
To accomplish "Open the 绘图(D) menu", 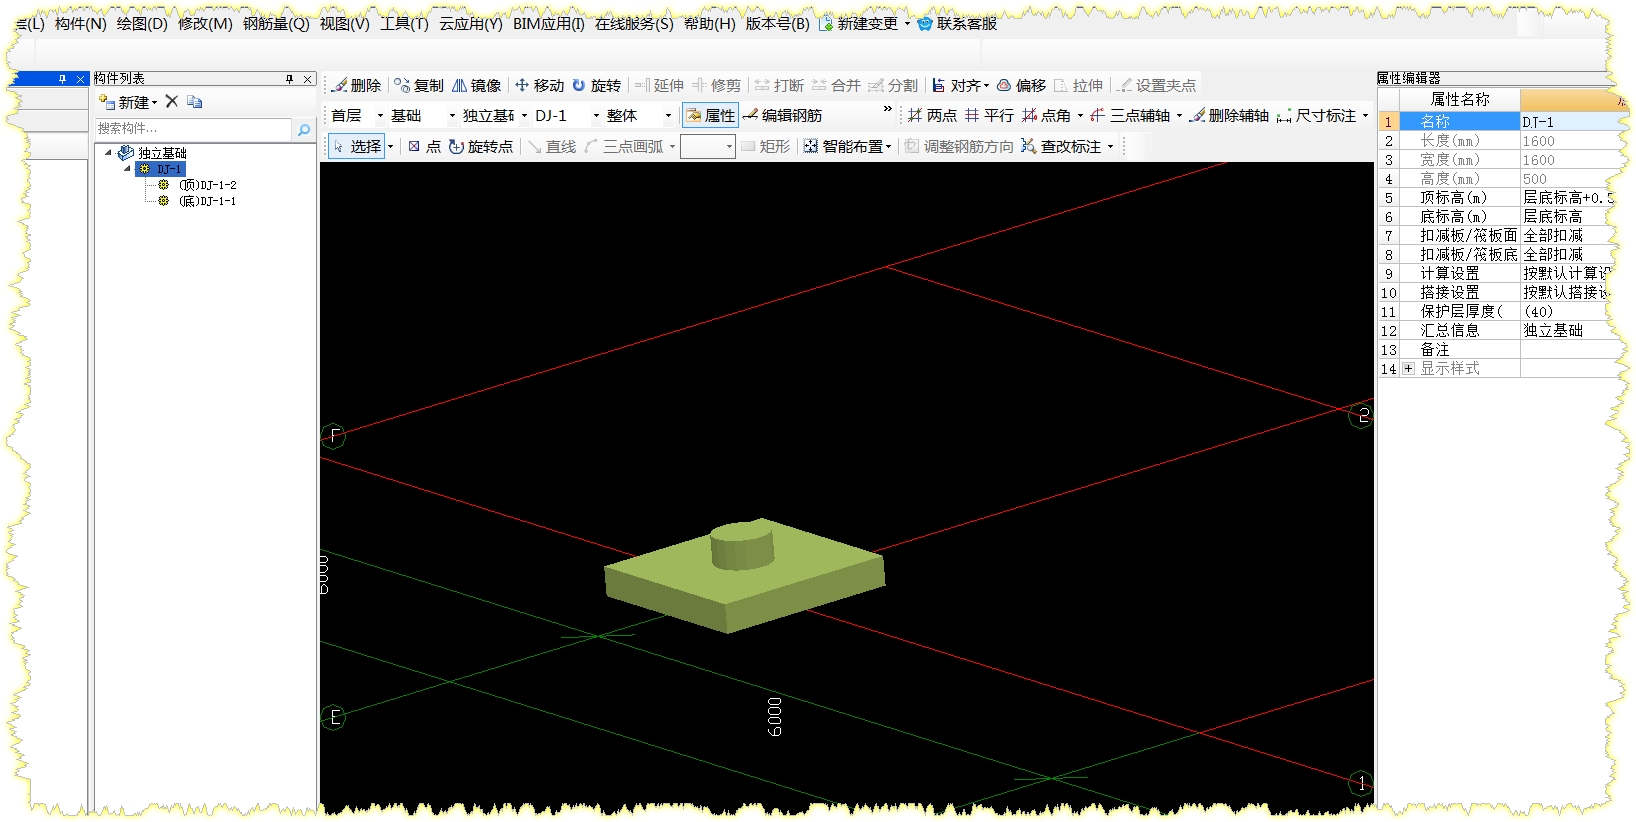I will [x=142, y=24].
